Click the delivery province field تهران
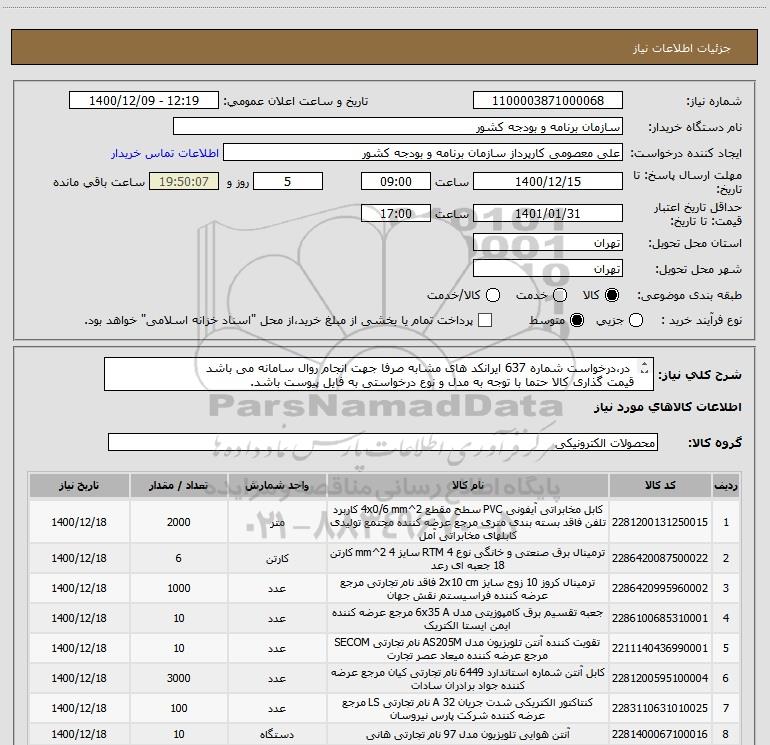This screenshot has width=770, height=745. (548, 243)
